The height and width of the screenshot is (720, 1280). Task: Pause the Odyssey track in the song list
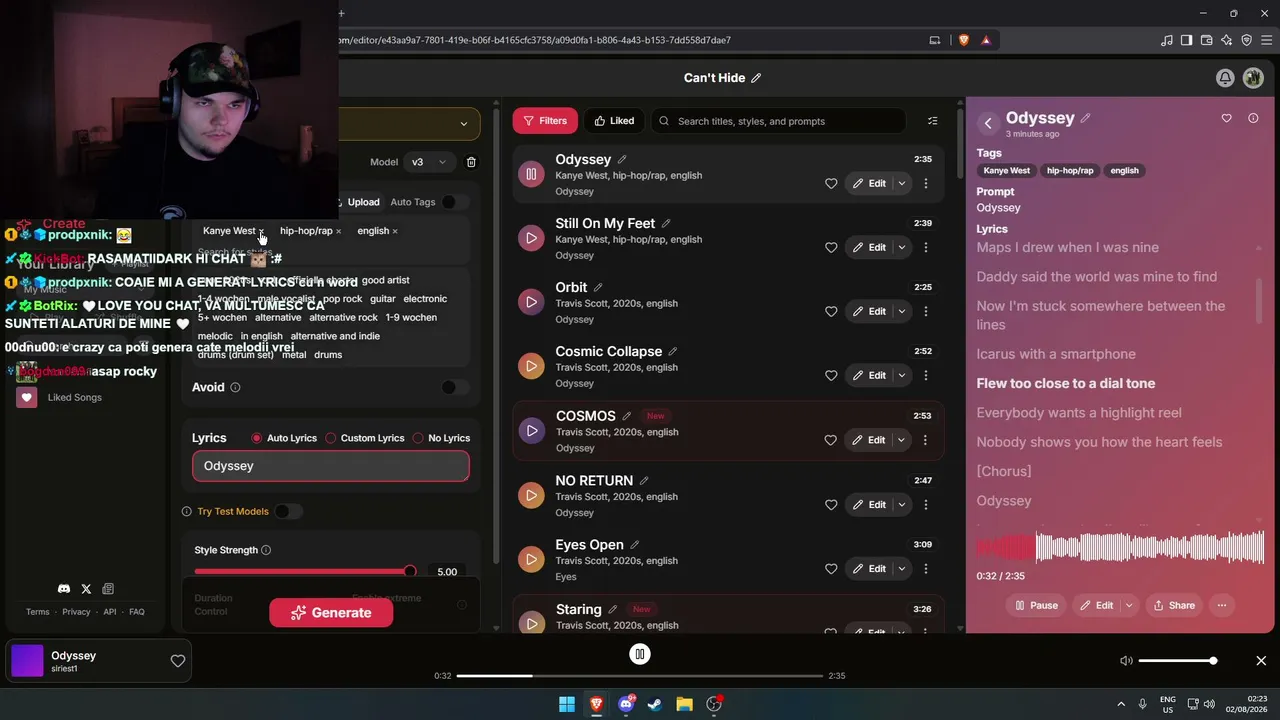click(531, 174)
